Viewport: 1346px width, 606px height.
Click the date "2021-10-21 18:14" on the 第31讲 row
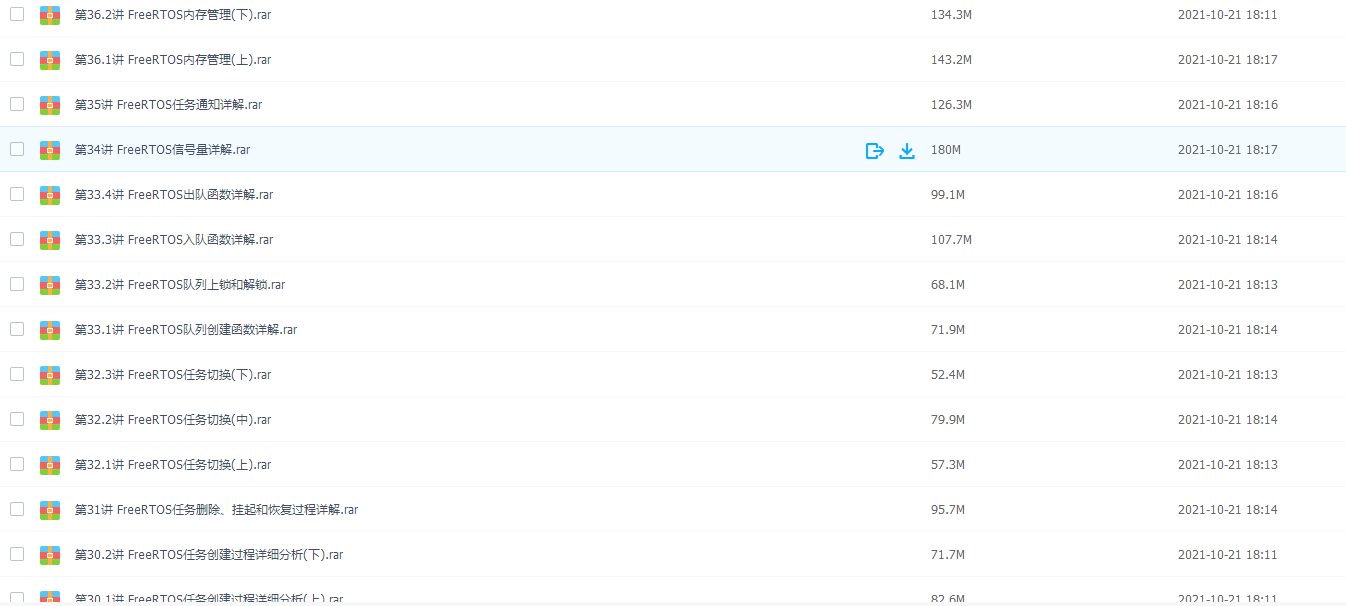1228,510
